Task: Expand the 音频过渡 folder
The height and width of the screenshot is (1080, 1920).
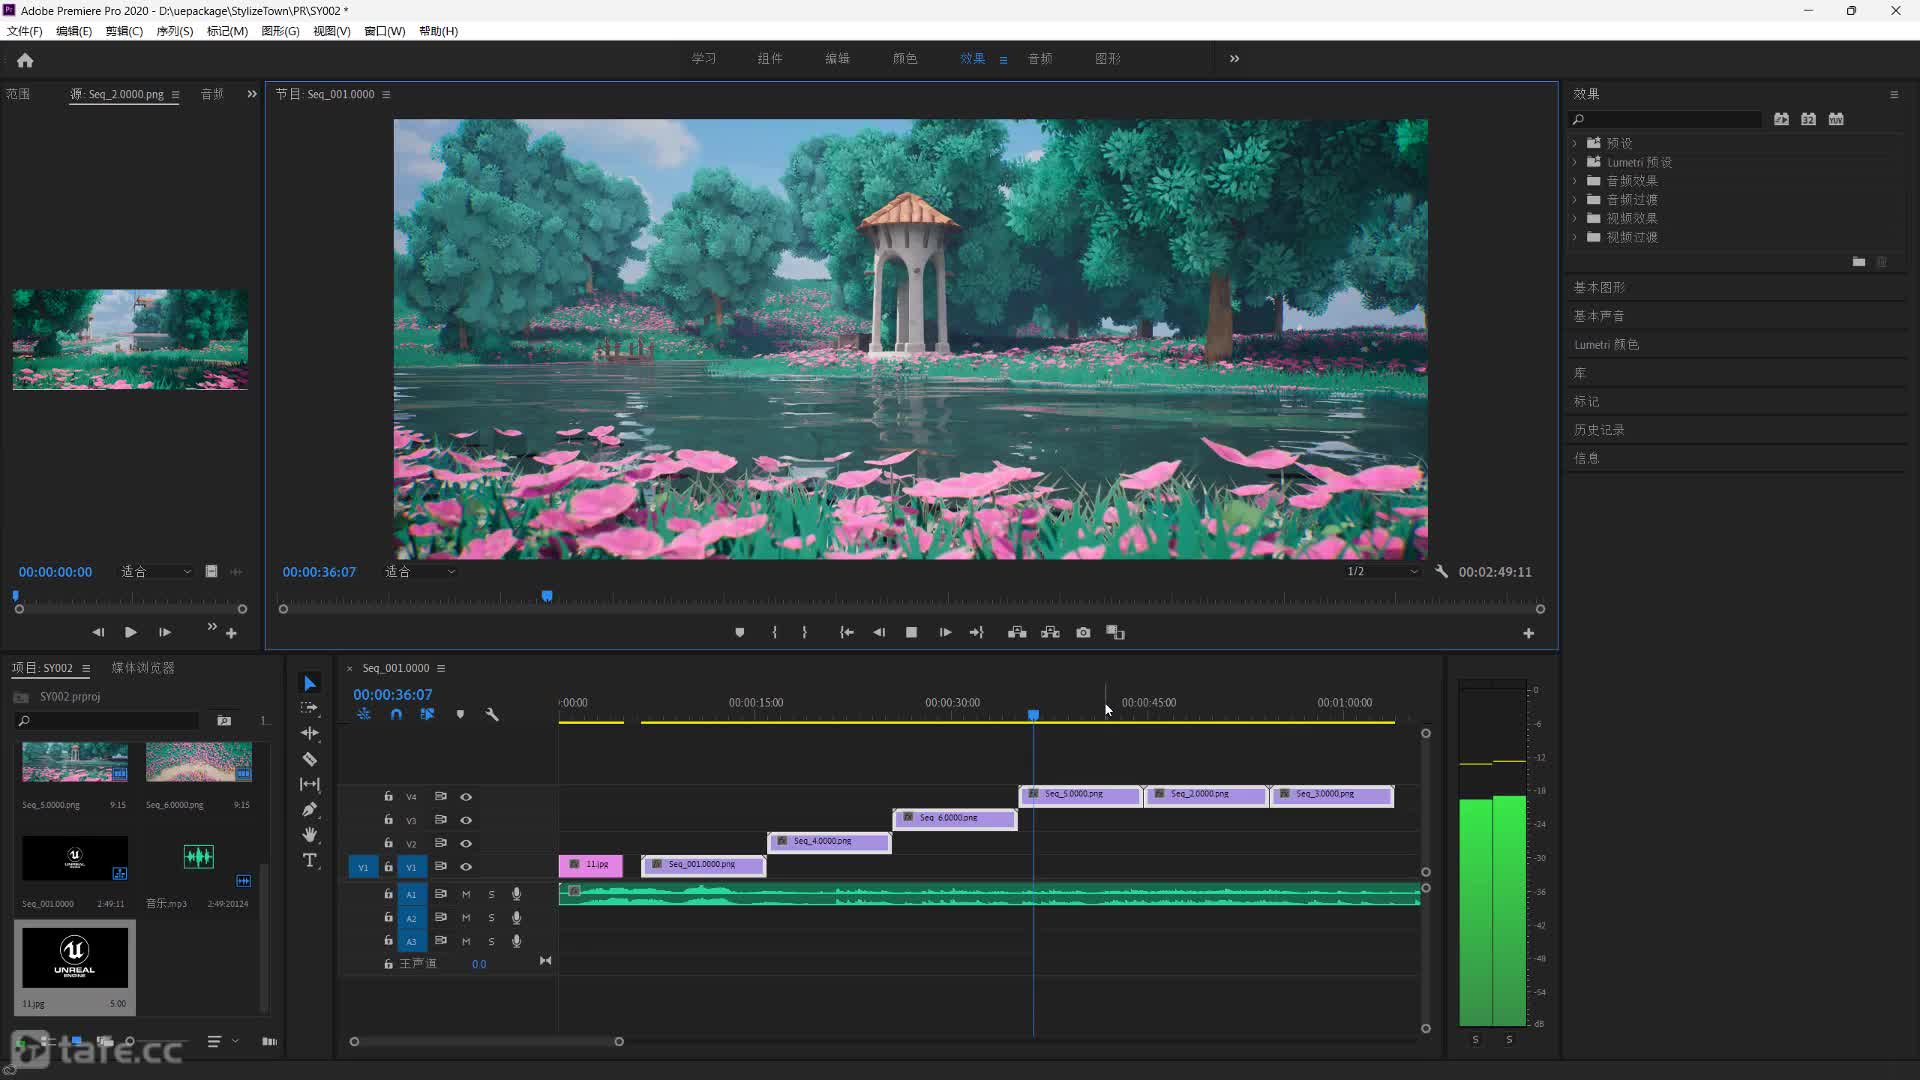Action: [x=1575, y=200]
